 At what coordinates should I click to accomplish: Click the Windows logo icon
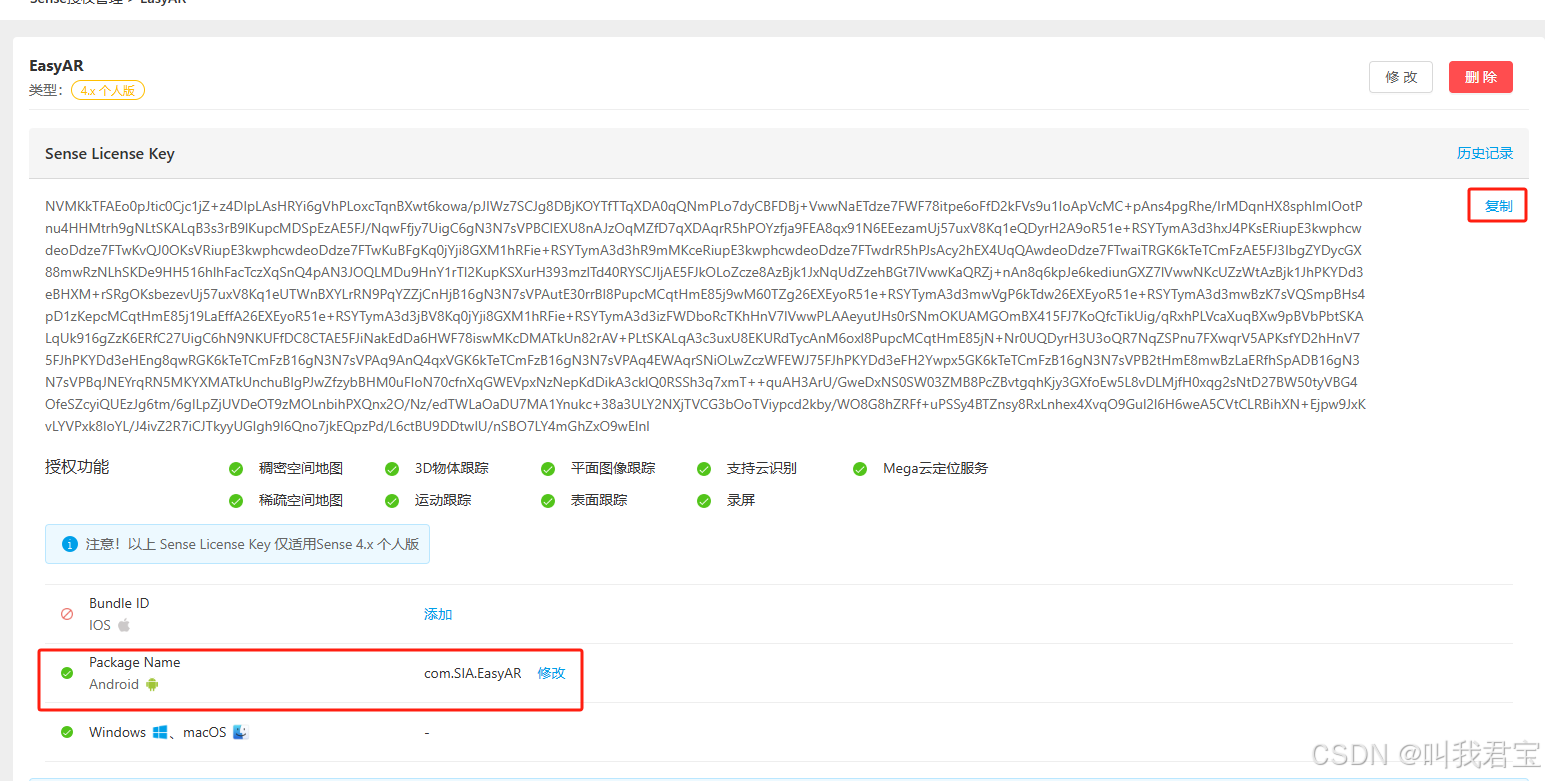[160, 732]
